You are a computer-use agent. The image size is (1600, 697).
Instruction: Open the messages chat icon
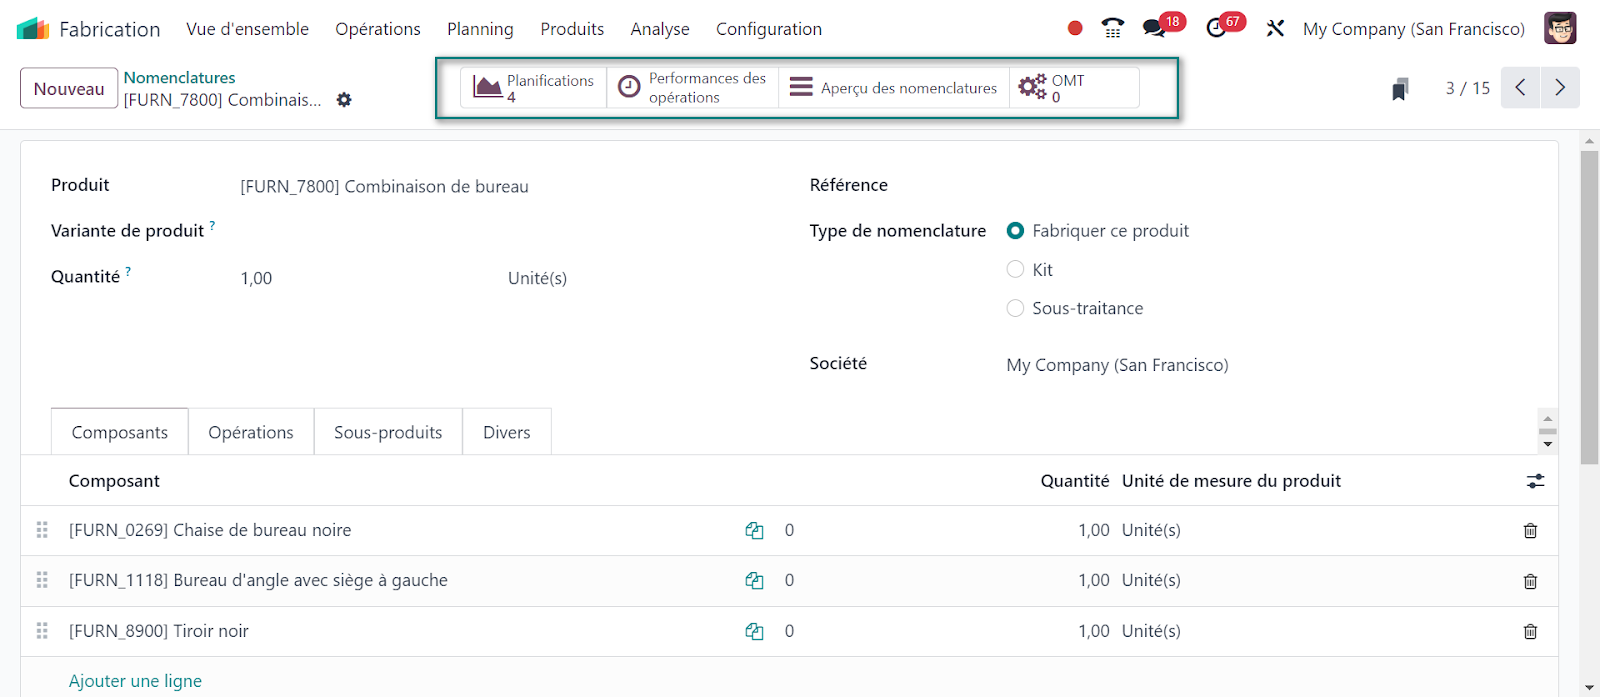coord(1155,29)
